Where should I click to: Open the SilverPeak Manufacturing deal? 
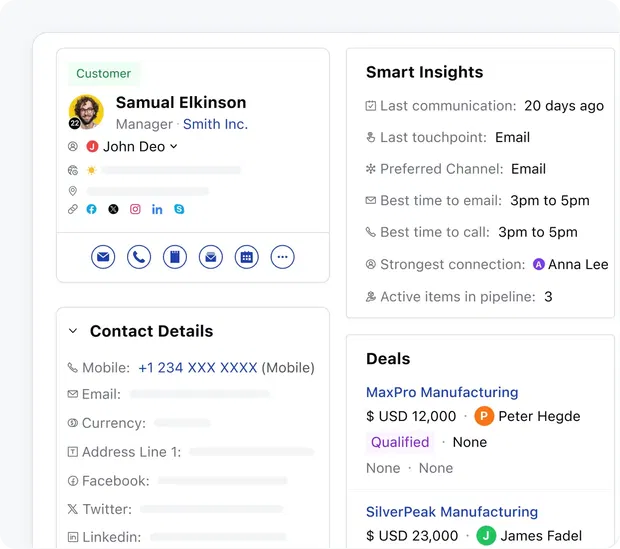tap(452, 512)
